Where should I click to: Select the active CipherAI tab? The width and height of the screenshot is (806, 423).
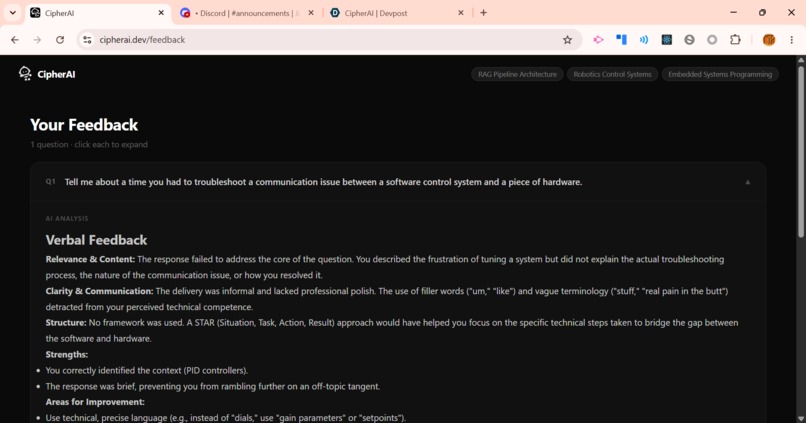98,13
